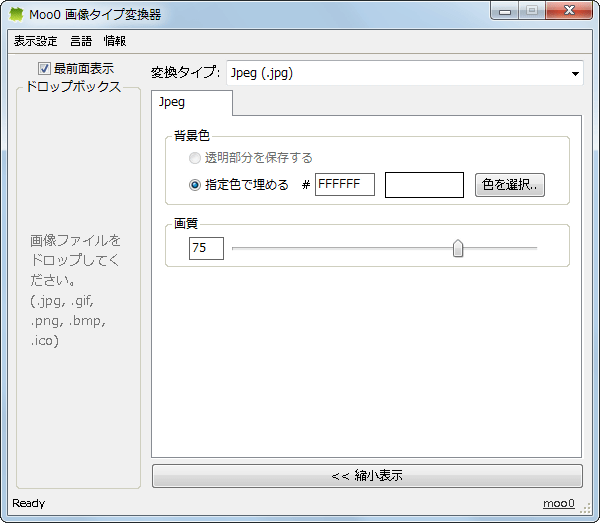Minimize the Moo0 window
This screenshot has height=523, width=600.
(x=505, y=11)
